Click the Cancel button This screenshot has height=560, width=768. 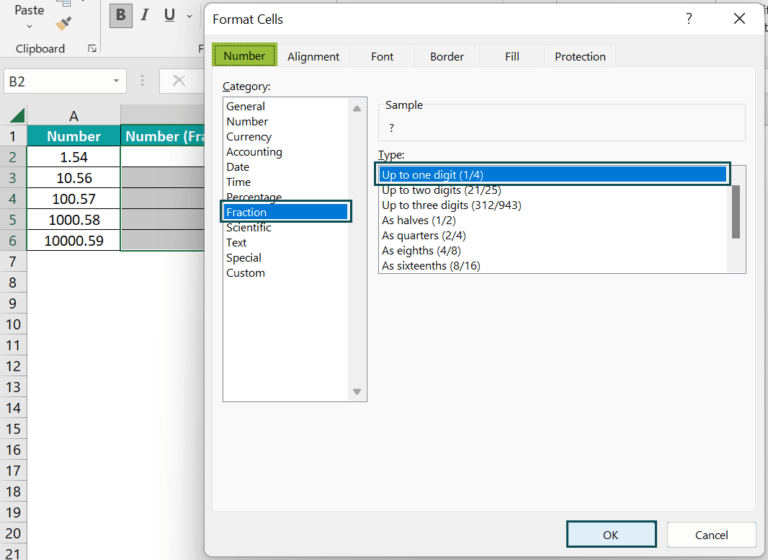(711, 535)
